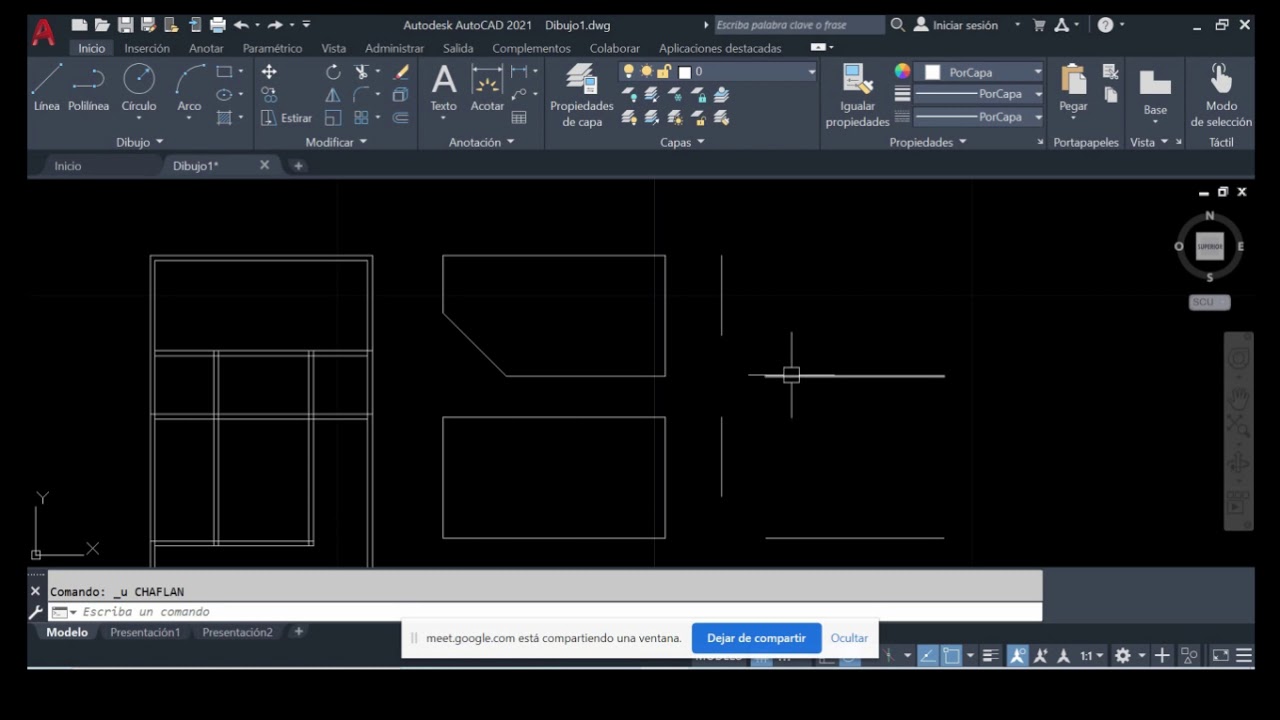This screenshot has height=720, width=1280.
Task: Toggle object snap in status bar
Action: pyautogui.click(x=951, y=656)
